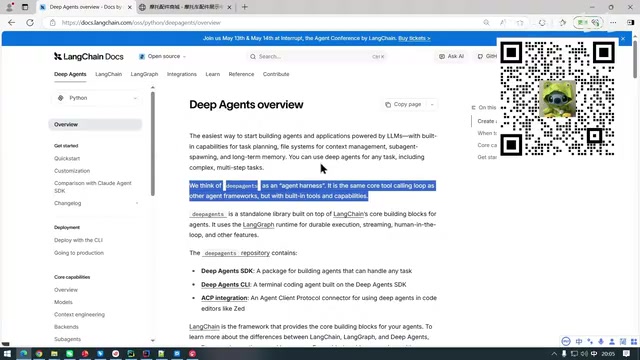Click the IME microphone voice input icon
Image resolution: width=640 pixels, height=360 pixels.
click(x=601, y=342)
